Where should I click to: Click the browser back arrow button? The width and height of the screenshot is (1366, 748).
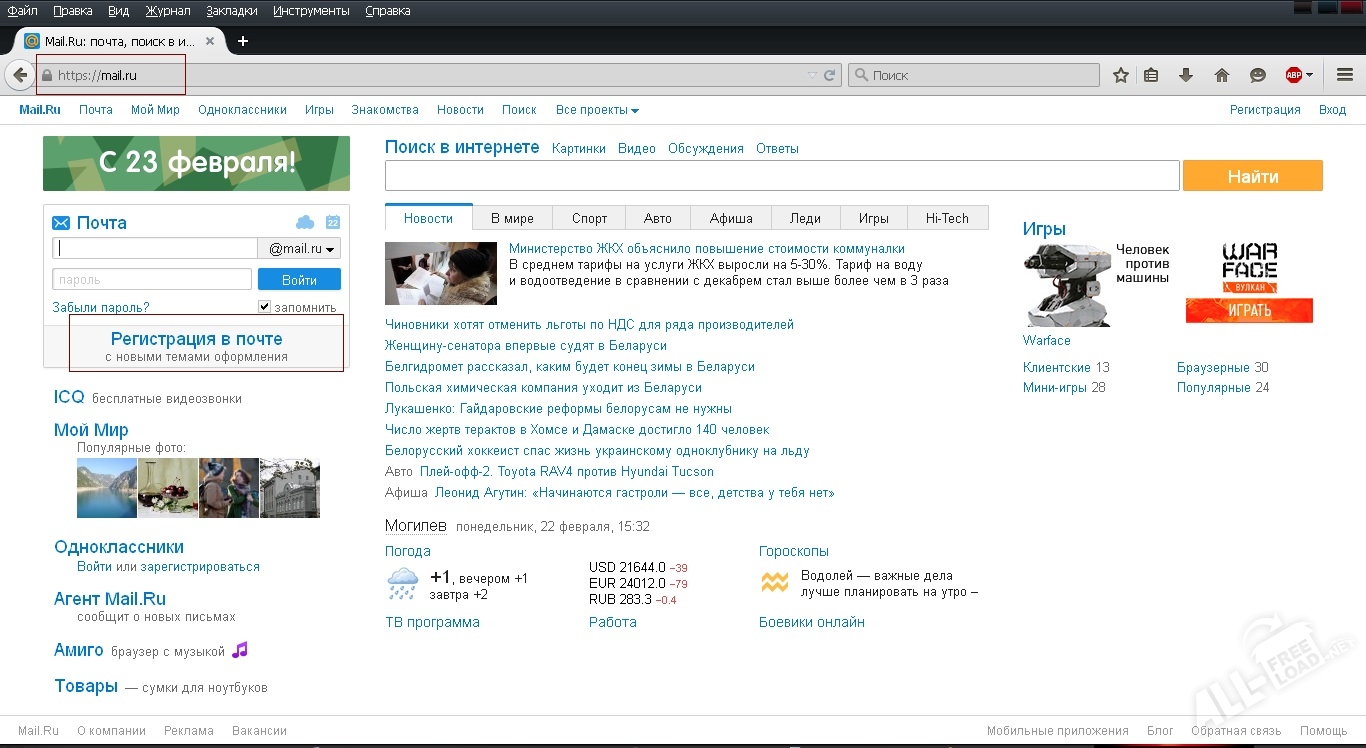(20, 75)
